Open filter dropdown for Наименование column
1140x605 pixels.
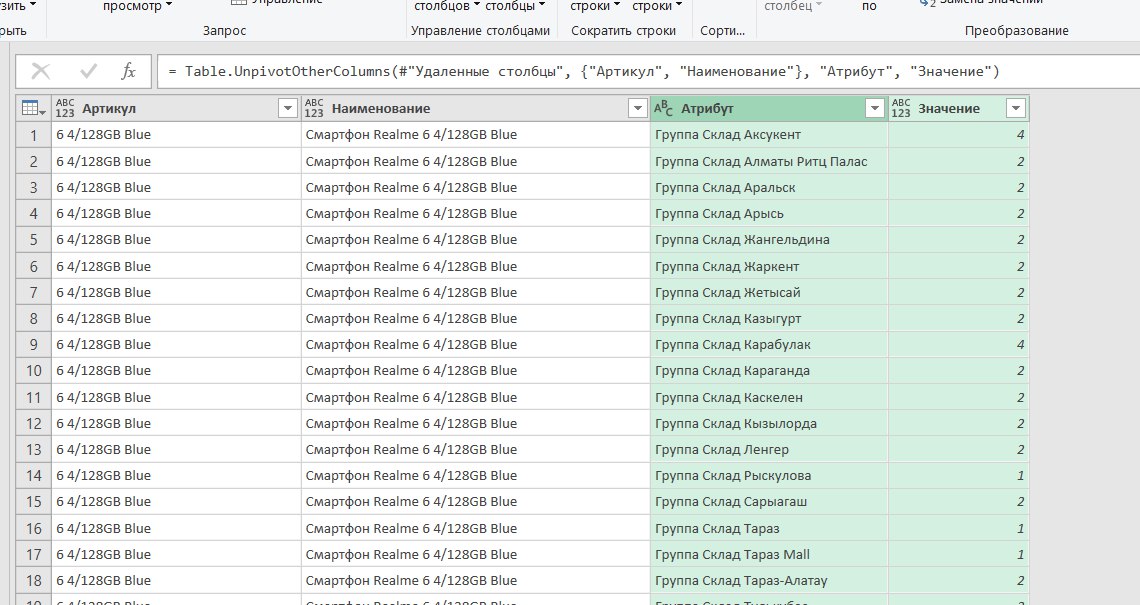[x=638, y=108]
